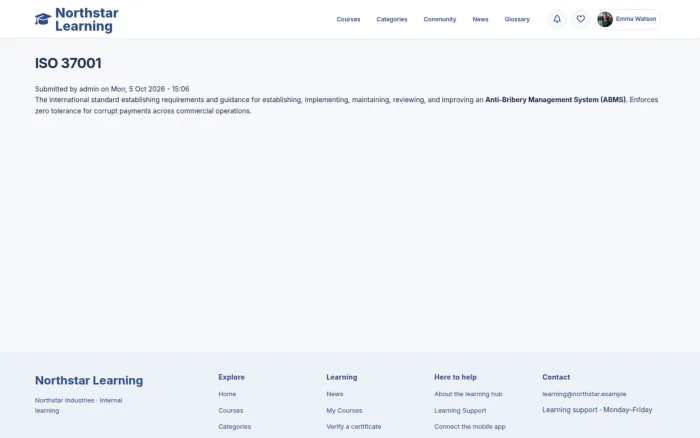Open the Categories menu item

[x=392, y=19]
